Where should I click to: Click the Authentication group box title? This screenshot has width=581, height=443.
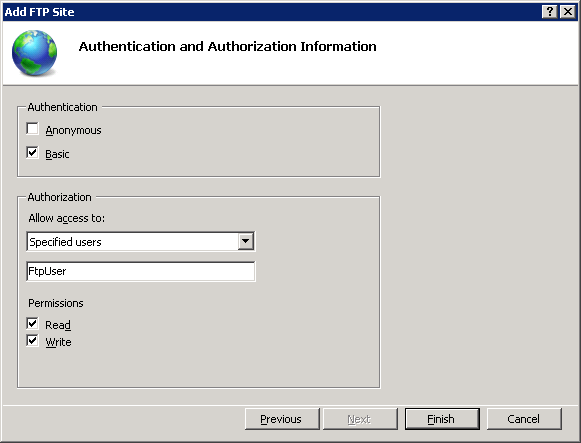point(63,107)
